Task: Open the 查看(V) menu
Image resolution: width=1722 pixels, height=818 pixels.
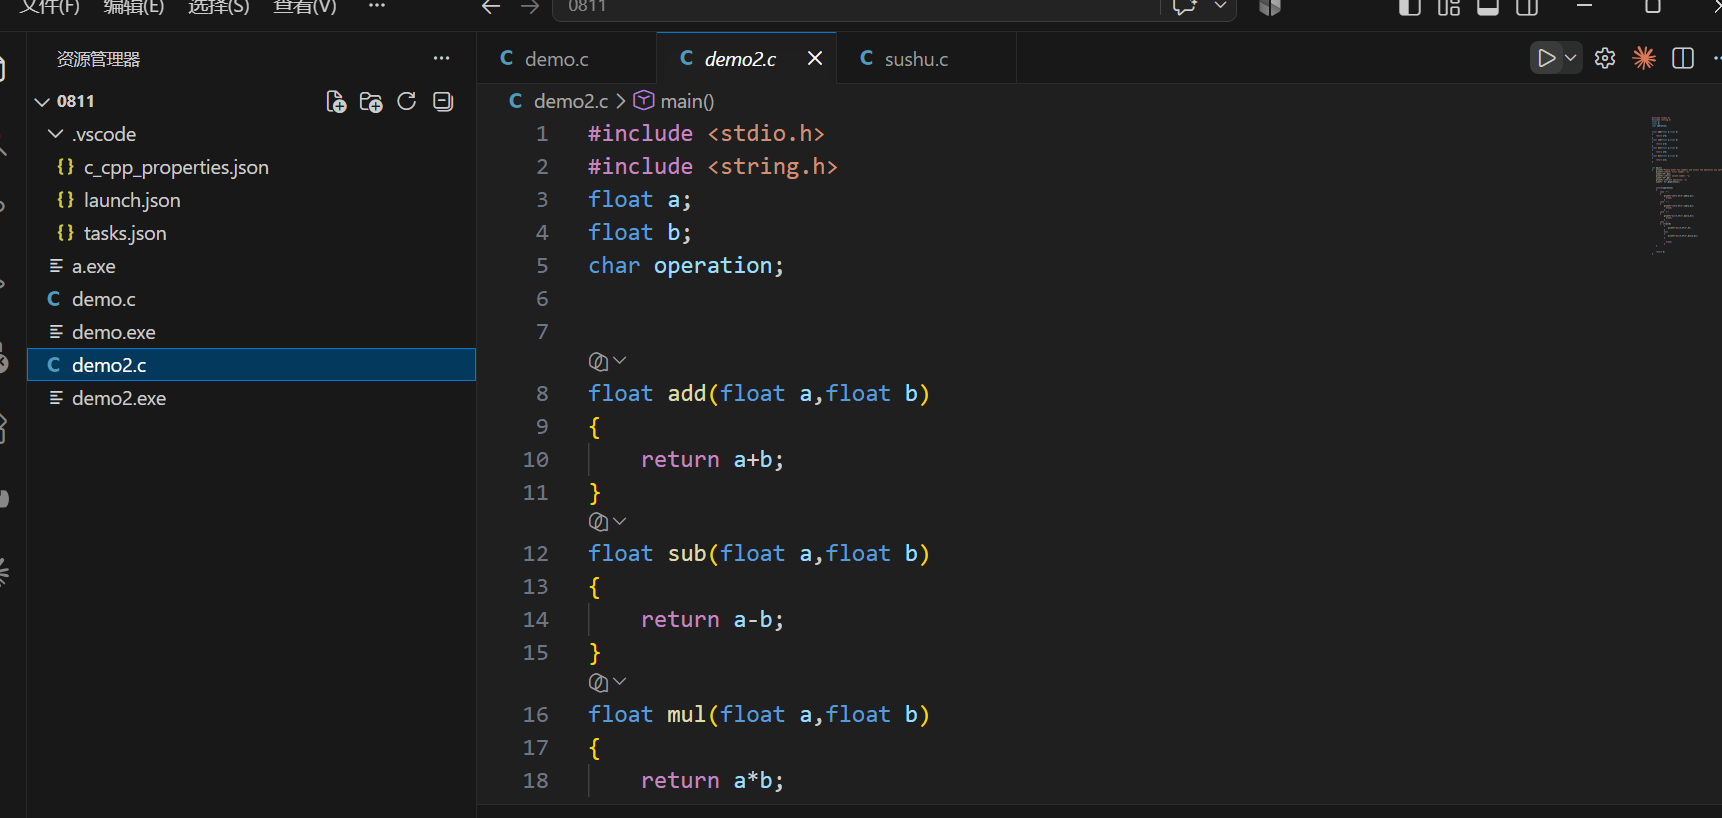Action: 305,7
